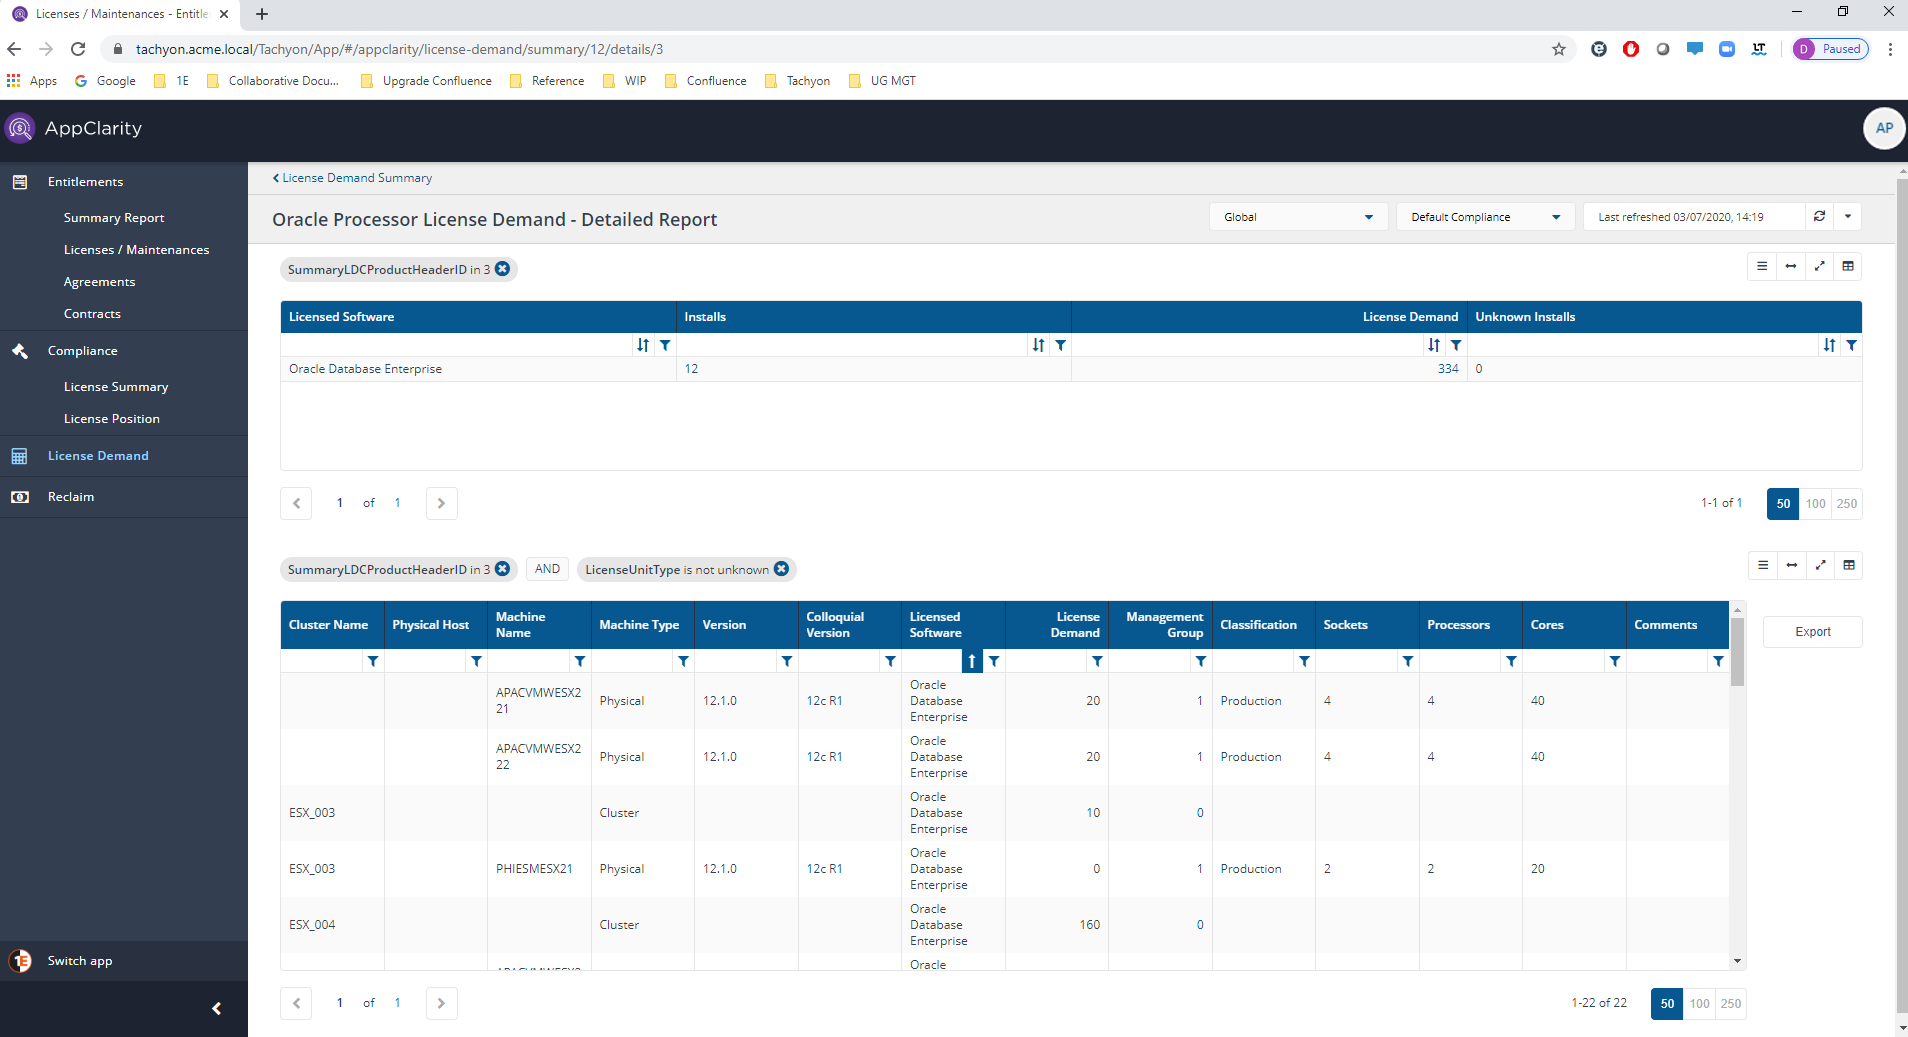
Task: Remove LicenseUnitType is not unknown filter chip
Action: pyautogui.click(x=782, y=569)
